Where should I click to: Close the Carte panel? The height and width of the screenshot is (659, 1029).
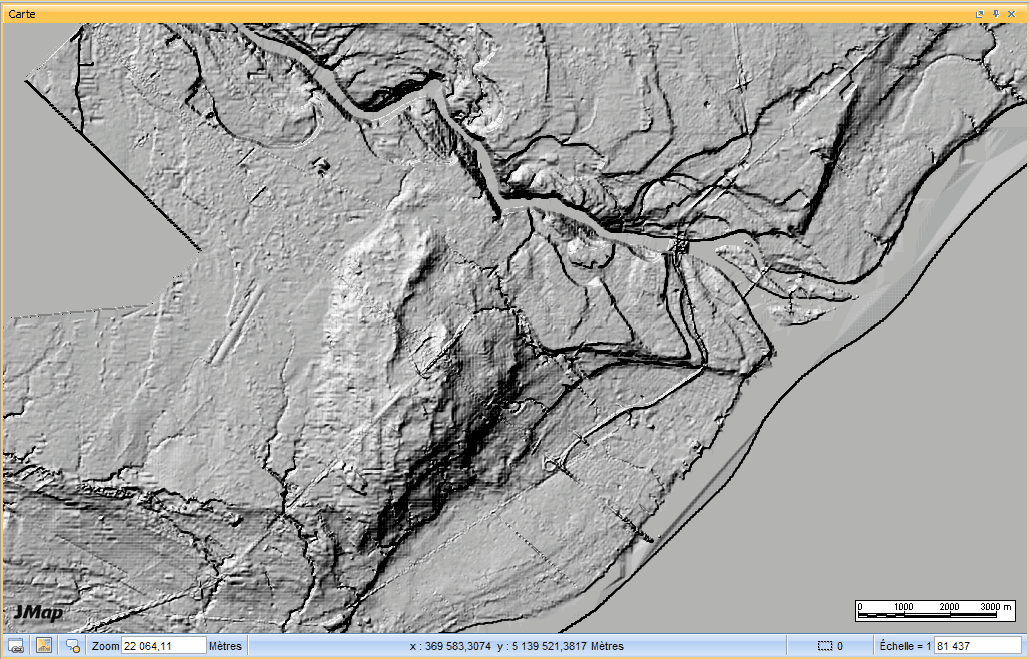tap(1012, 14)
